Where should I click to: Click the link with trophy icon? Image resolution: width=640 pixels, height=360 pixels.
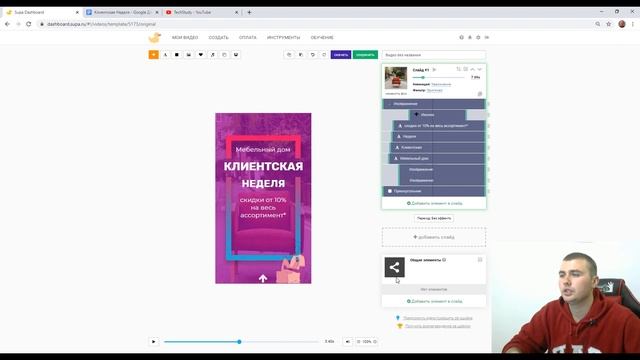click(438, 326)
